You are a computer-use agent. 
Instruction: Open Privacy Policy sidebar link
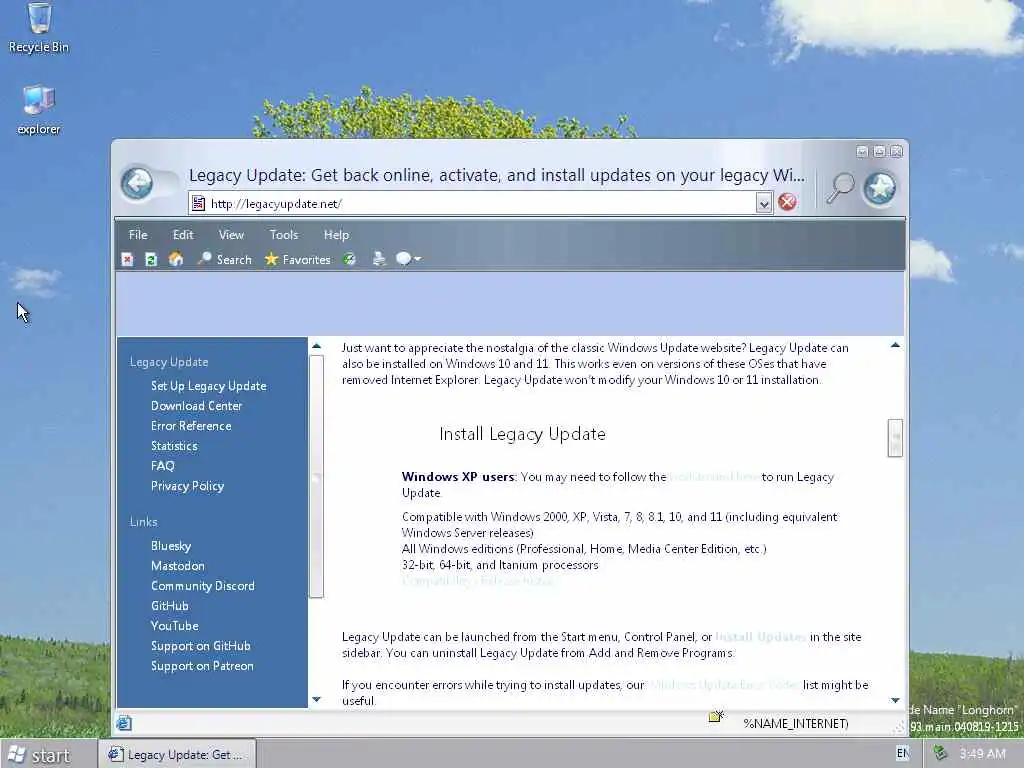(187, 486)
